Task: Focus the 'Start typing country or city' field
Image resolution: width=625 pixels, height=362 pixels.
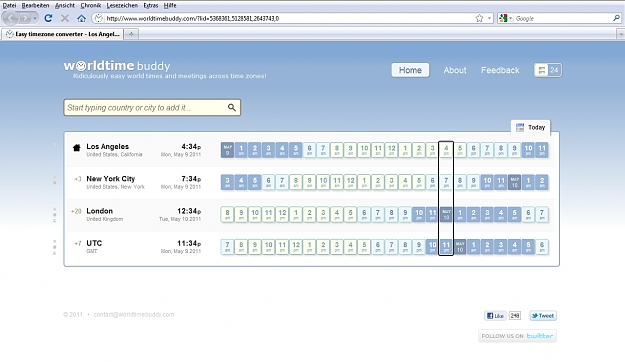Action: pos(152,108)
